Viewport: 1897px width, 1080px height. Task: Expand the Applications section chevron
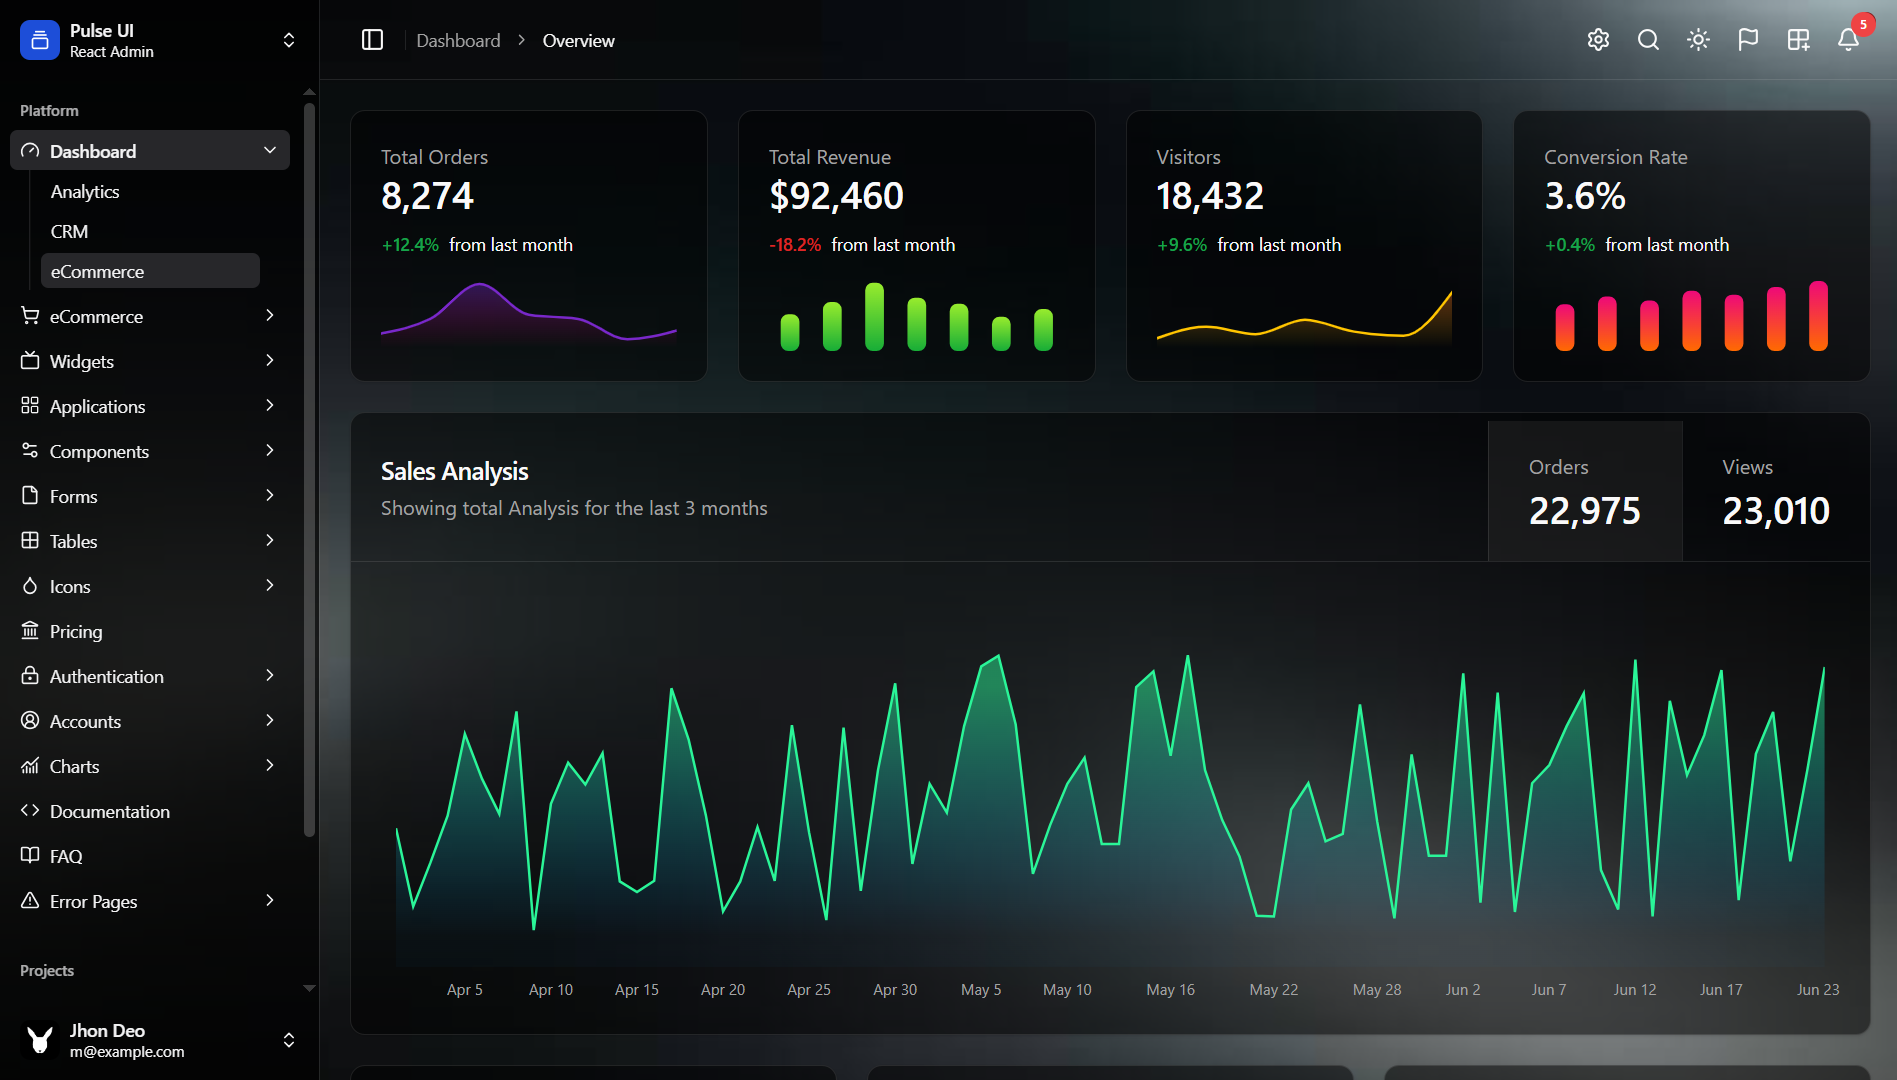pos(270,405)
